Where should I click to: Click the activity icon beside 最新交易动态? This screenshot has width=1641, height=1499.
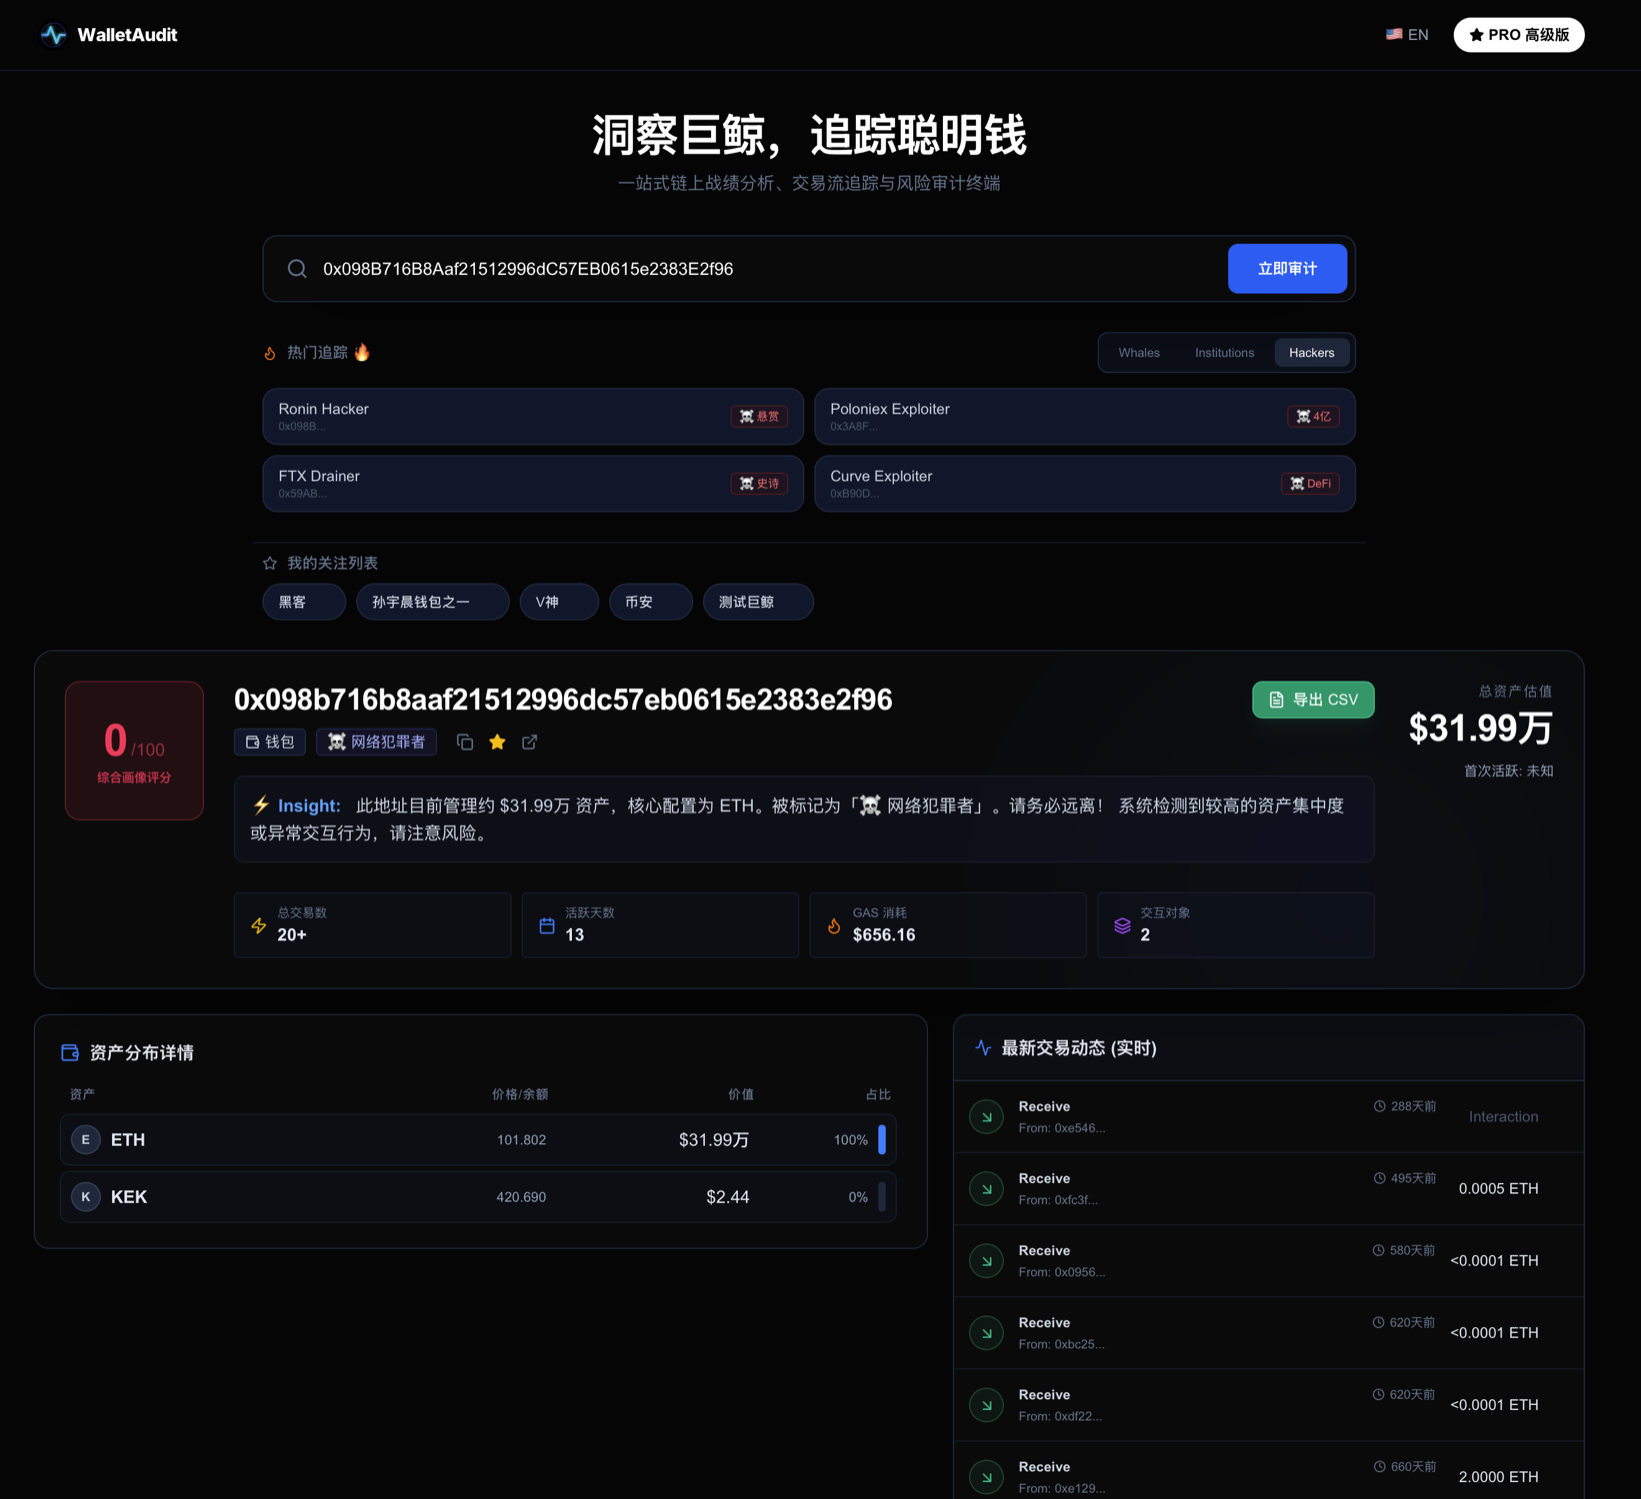[x=983, y=1048]
